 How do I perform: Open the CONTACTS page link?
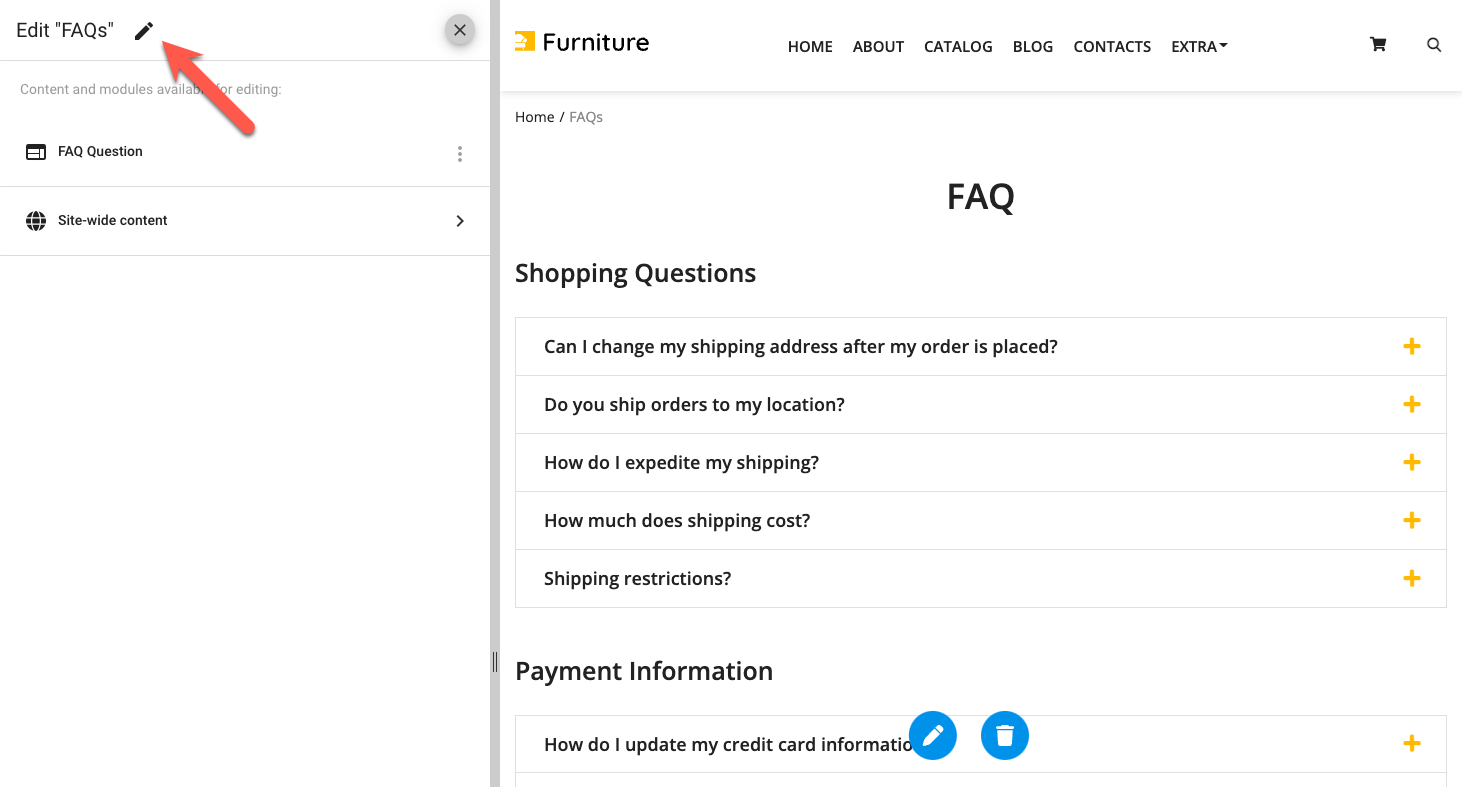coord(1112,47)
